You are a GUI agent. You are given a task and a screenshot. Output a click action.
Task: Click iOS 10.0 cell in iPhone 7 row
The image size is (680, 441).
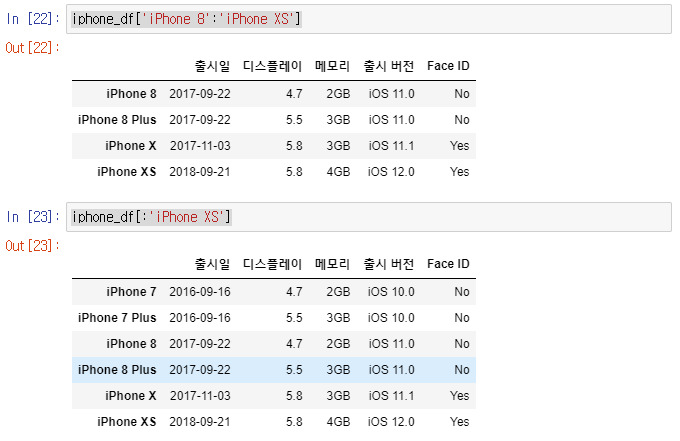click(x=391, y=292)
